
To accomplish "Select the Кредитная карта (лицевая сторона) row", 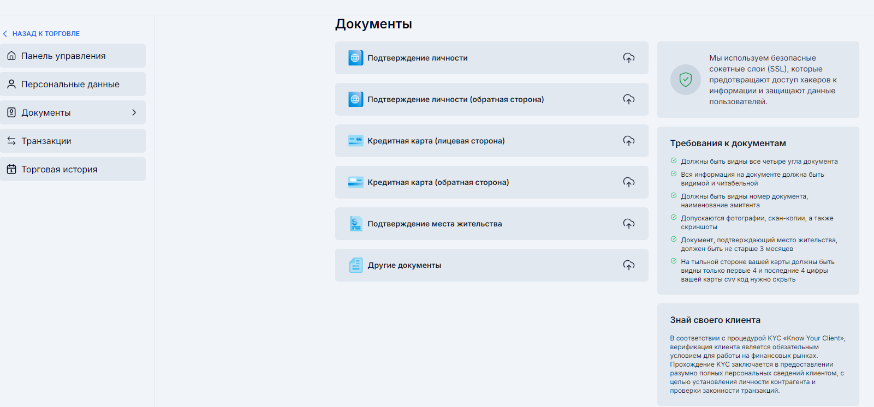I will click(x=492, y=140).
